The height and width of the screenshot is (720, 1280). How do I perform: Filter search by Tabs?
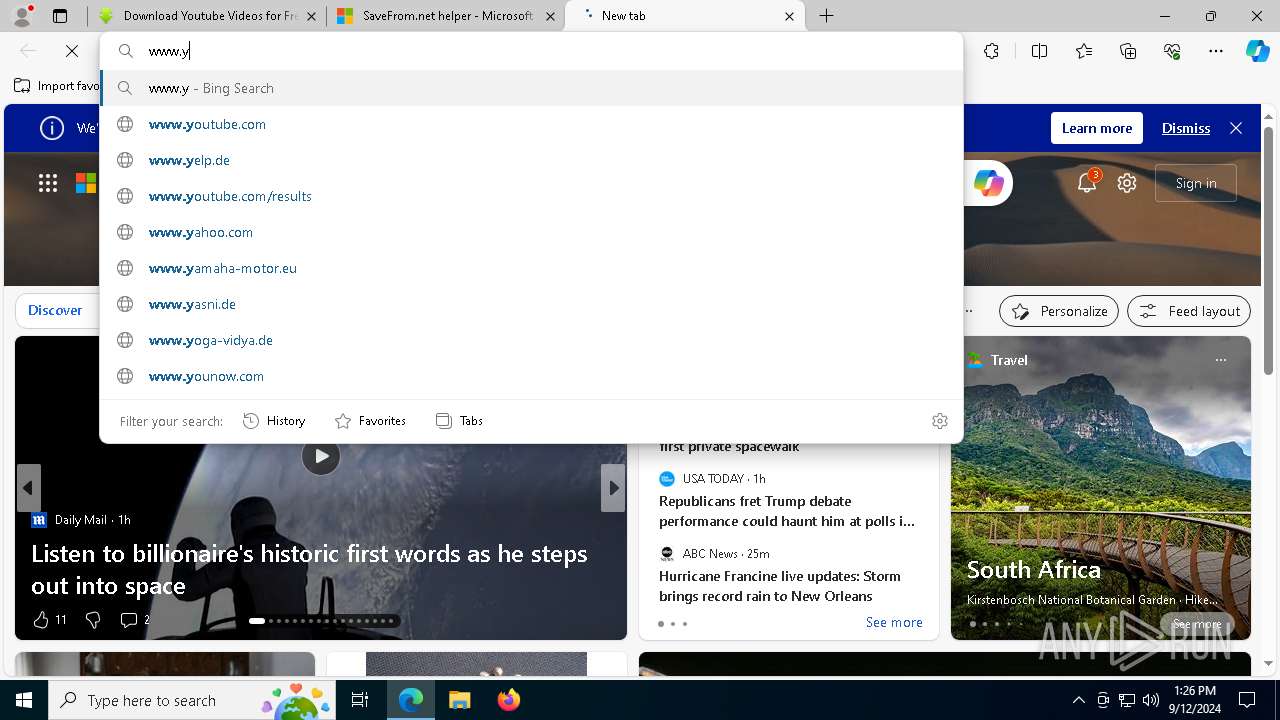[459, 421]
